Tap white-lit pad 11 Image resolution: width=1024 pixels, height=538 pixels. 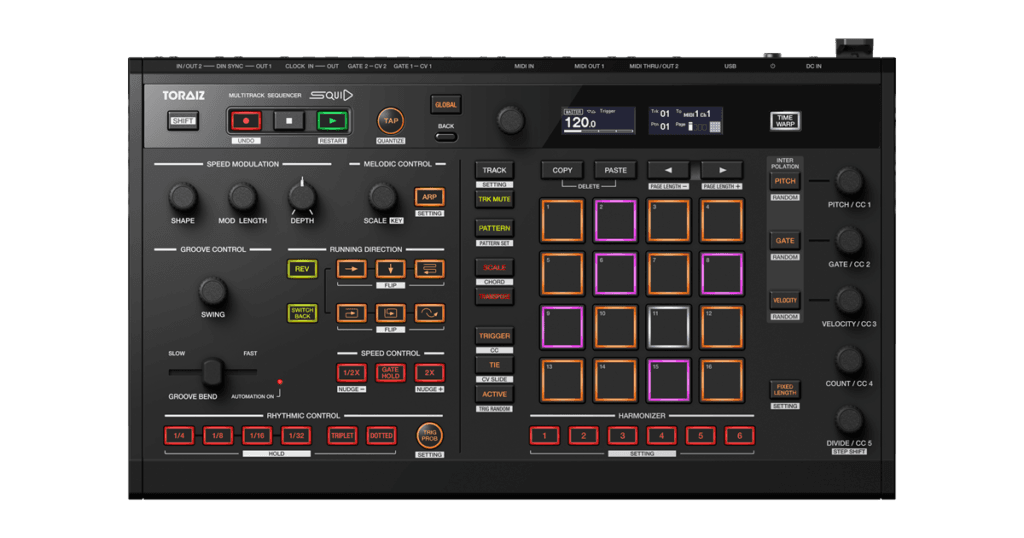click(668, 326)
